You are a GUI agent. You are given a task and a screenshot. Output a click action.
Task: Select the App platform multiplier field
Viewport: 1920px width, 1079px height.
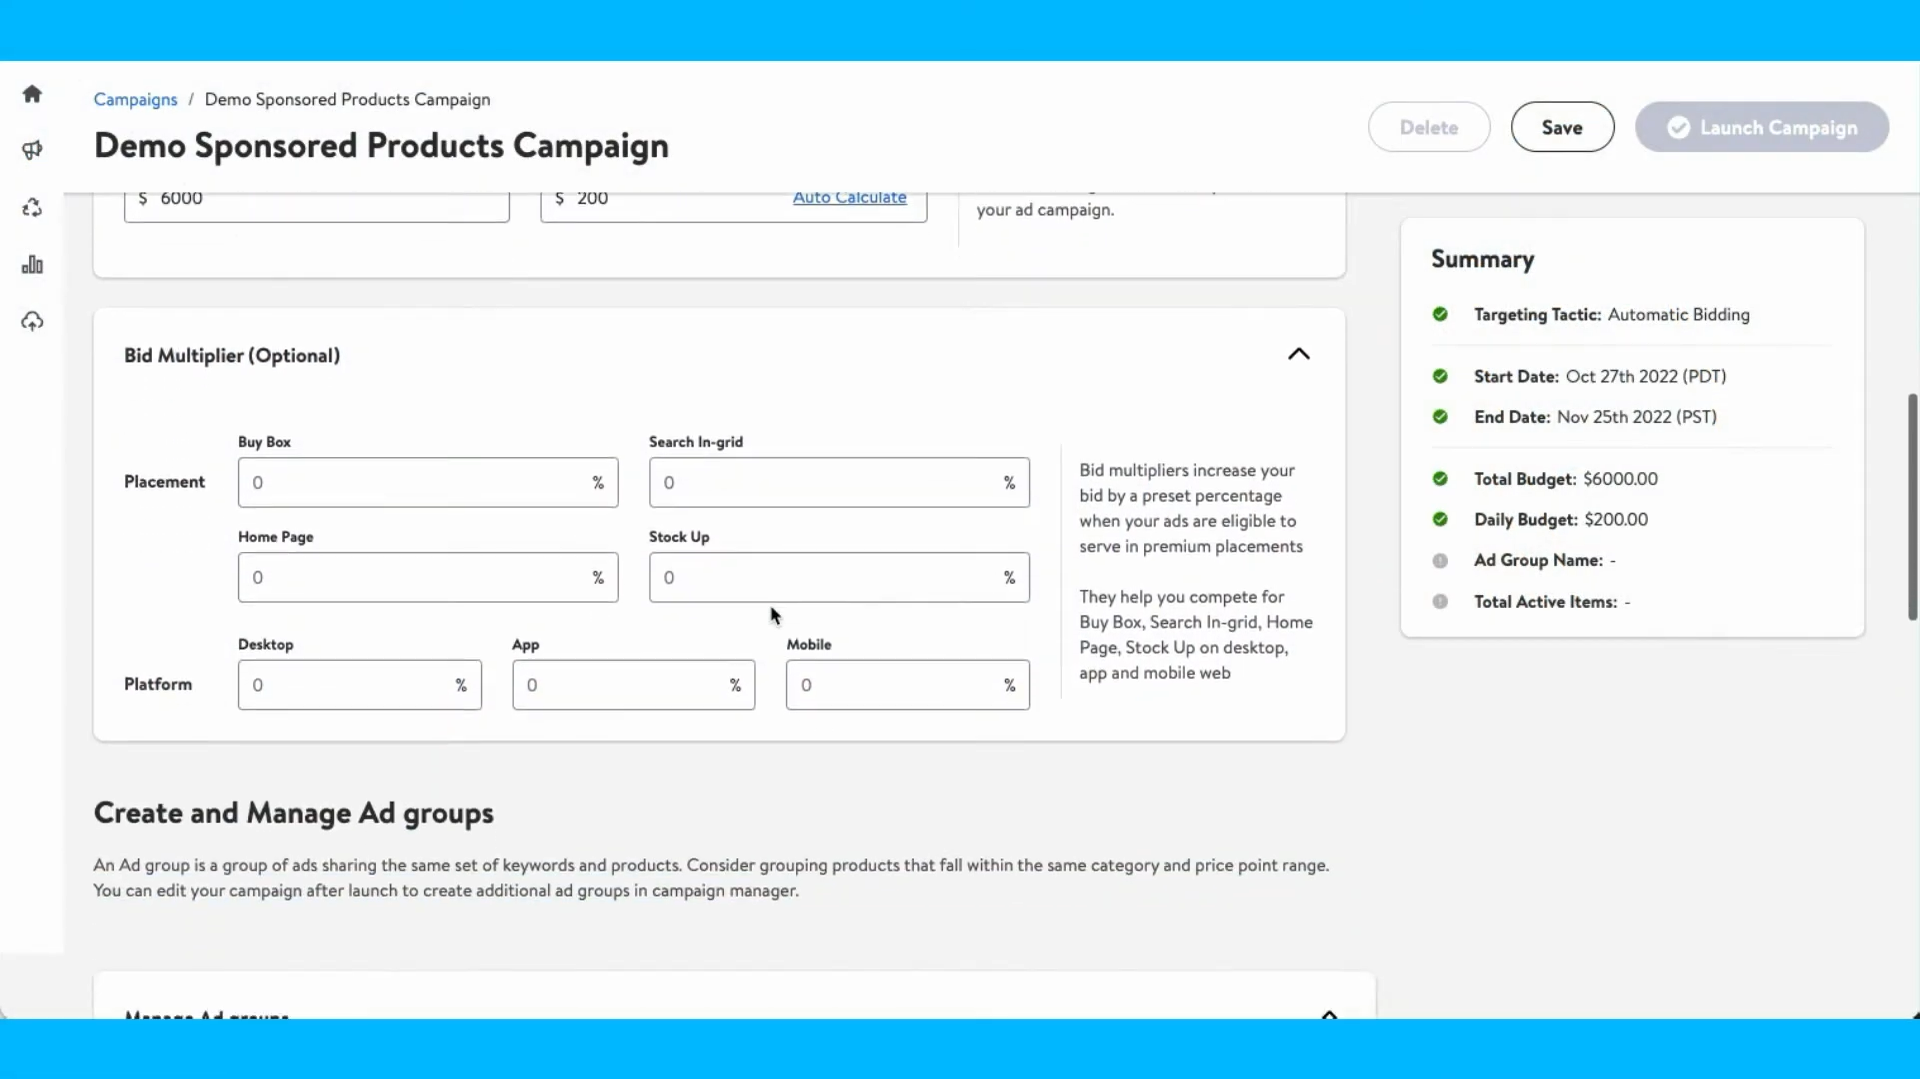pyautogui.click(x=625, y=685)
